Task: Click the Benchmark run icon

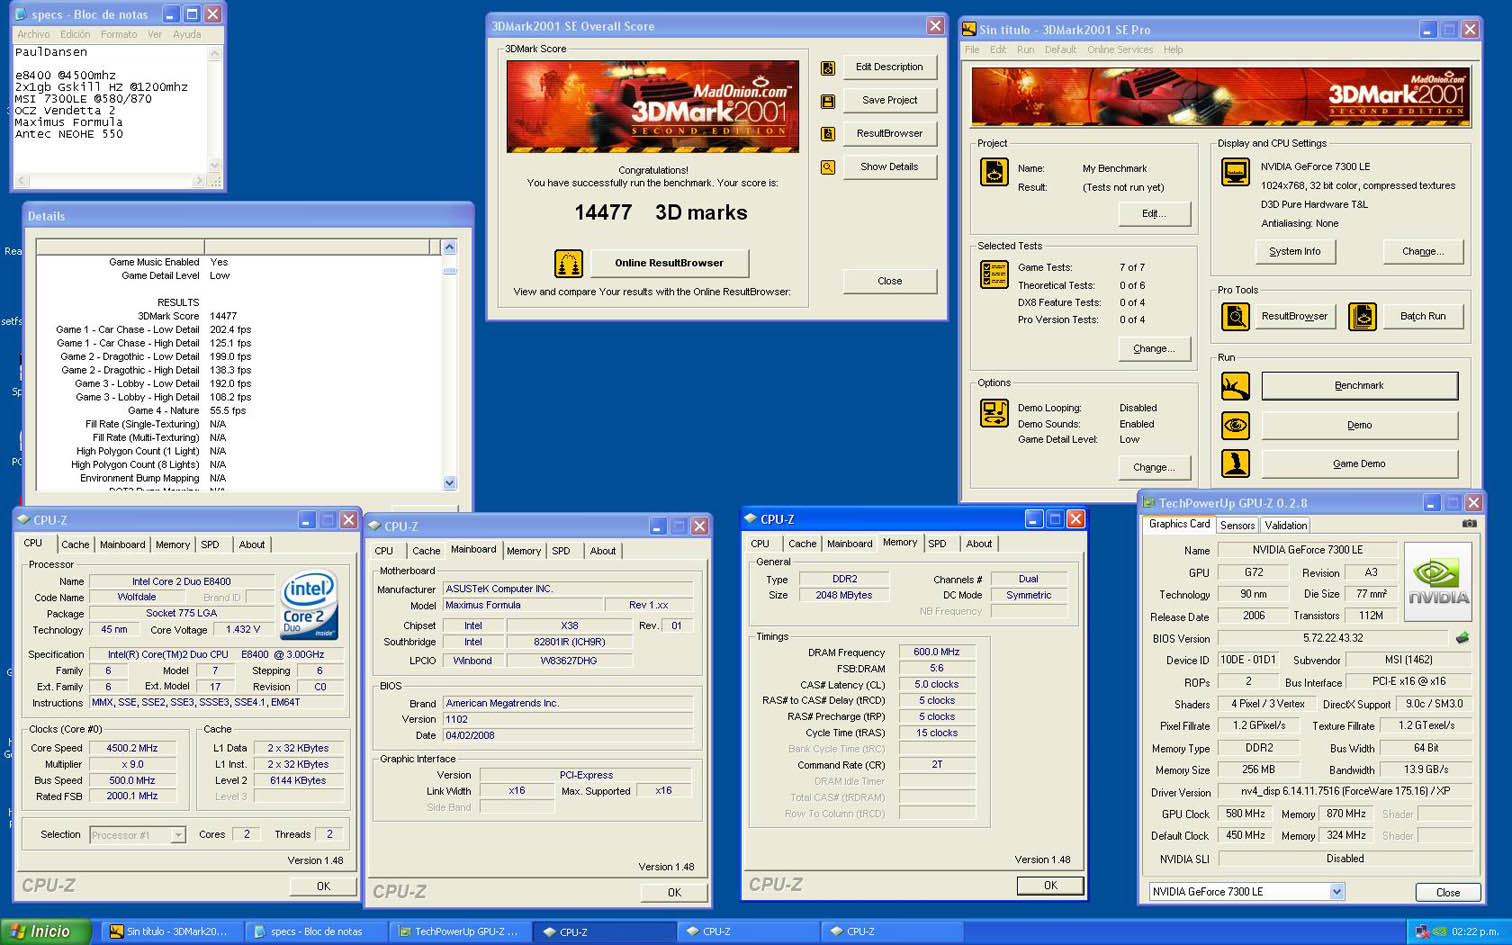Action: tap(1235, 385)
